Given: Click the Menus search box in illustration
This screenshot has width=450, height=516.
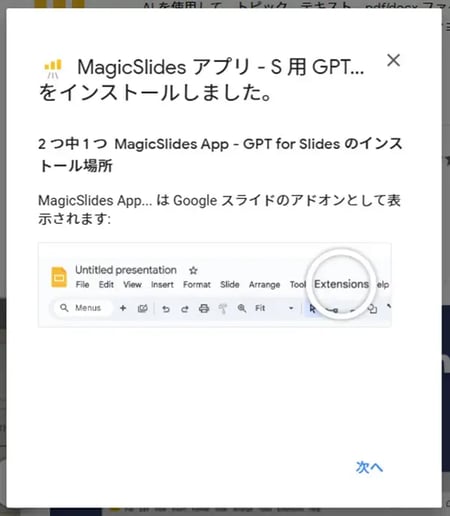Looking at the screenshot, I should click(x=82, y=308).
